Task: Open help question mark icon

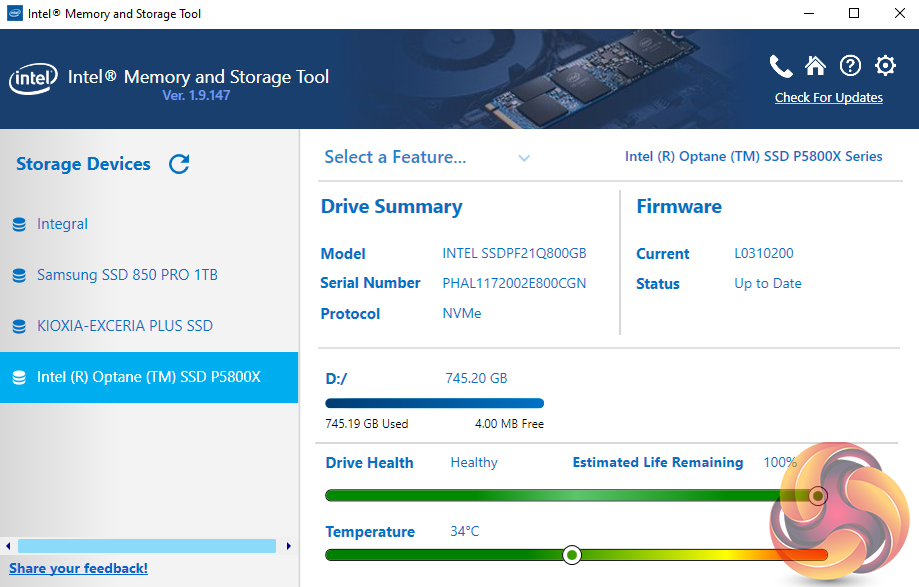Action: [x=850, y=66]
